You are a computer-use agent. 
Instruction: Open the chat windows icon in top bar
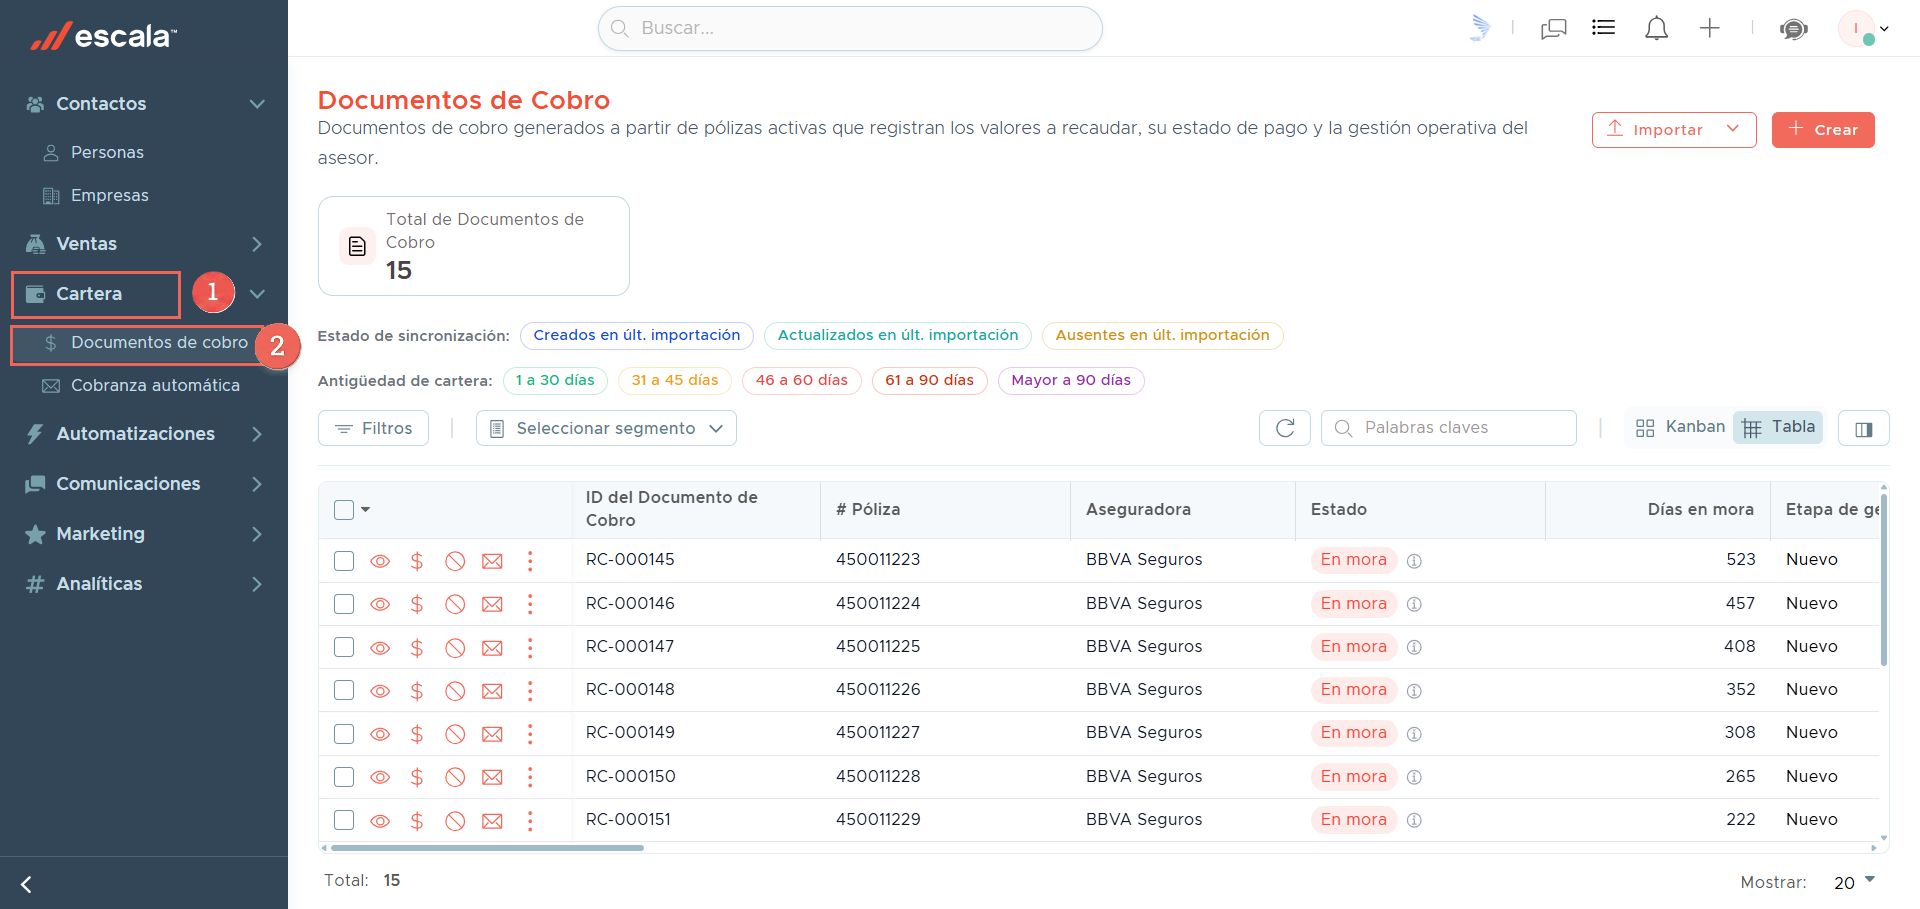pyautogui.click(x=1553, y=29)
